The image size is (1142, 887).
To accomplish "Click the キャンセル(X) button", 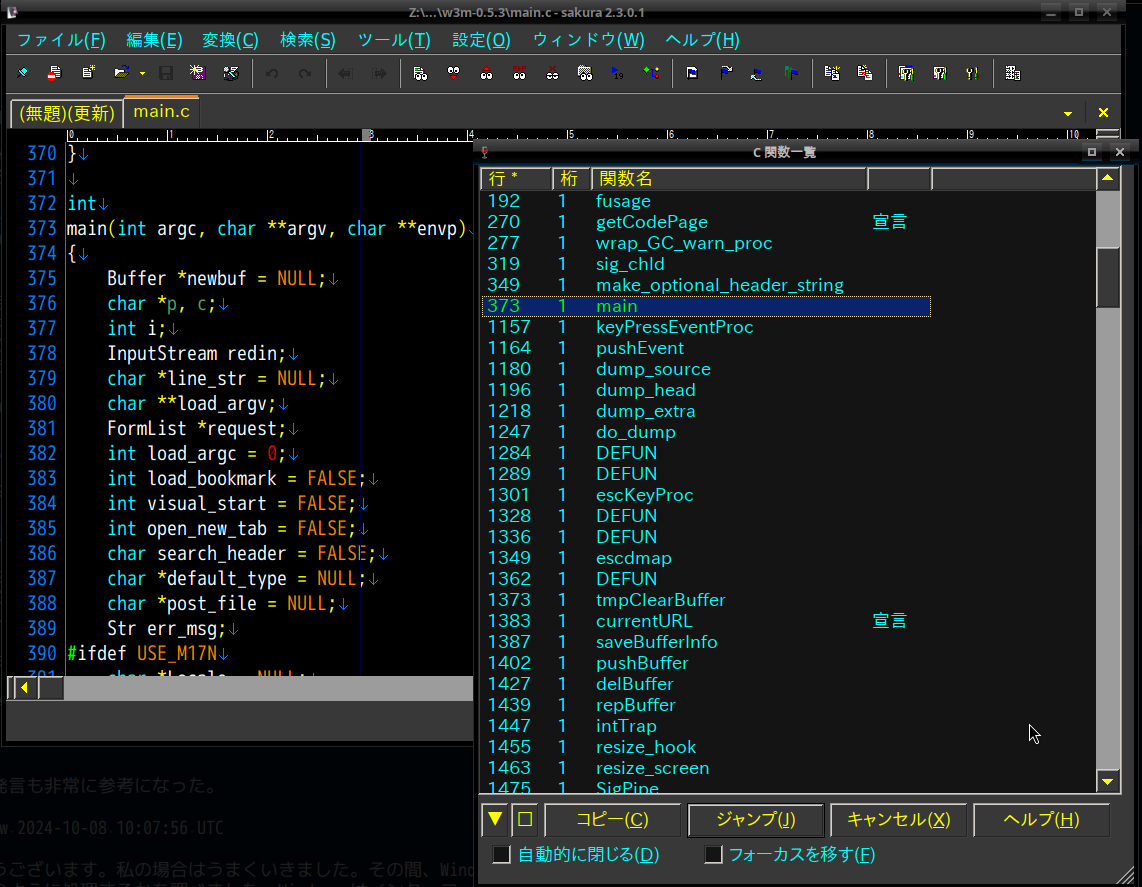I will coord(899,819).
